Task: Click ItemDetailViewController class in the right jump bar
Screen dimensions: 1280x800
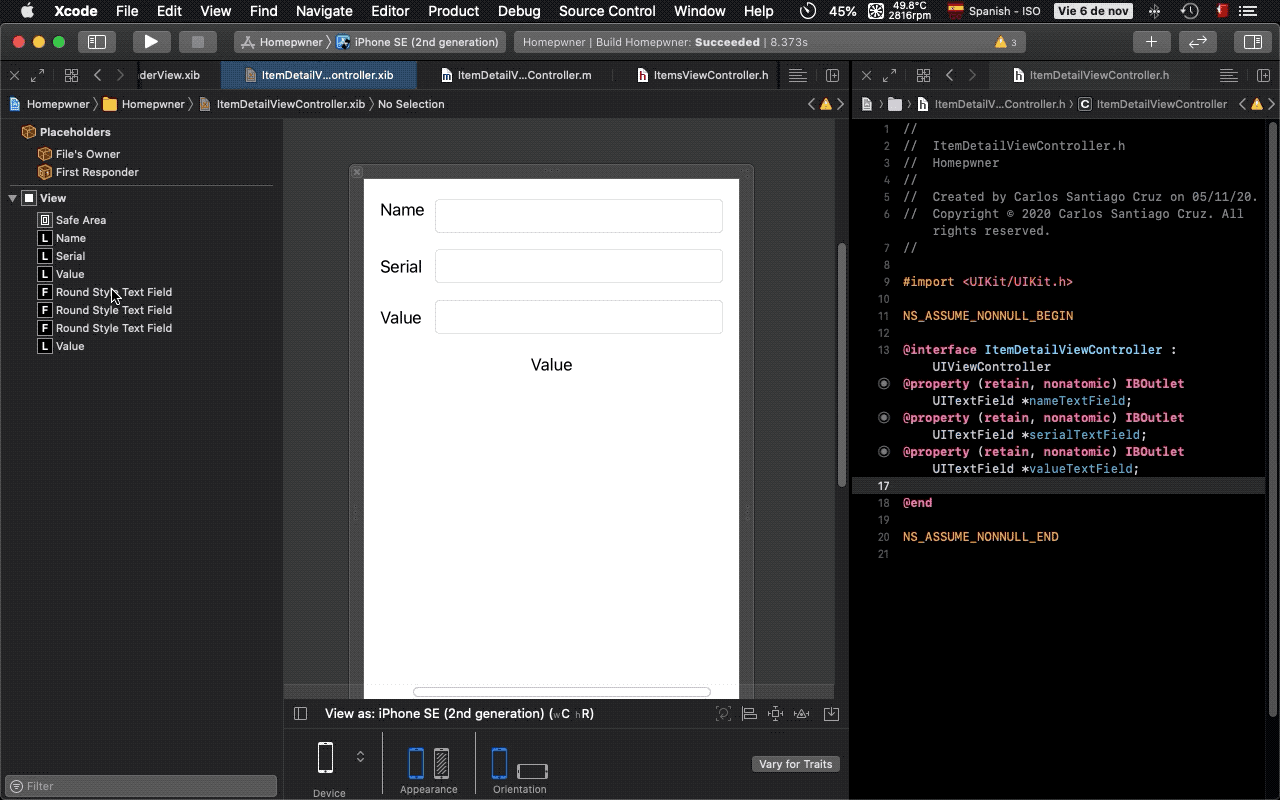Action: coord(1152,104)
